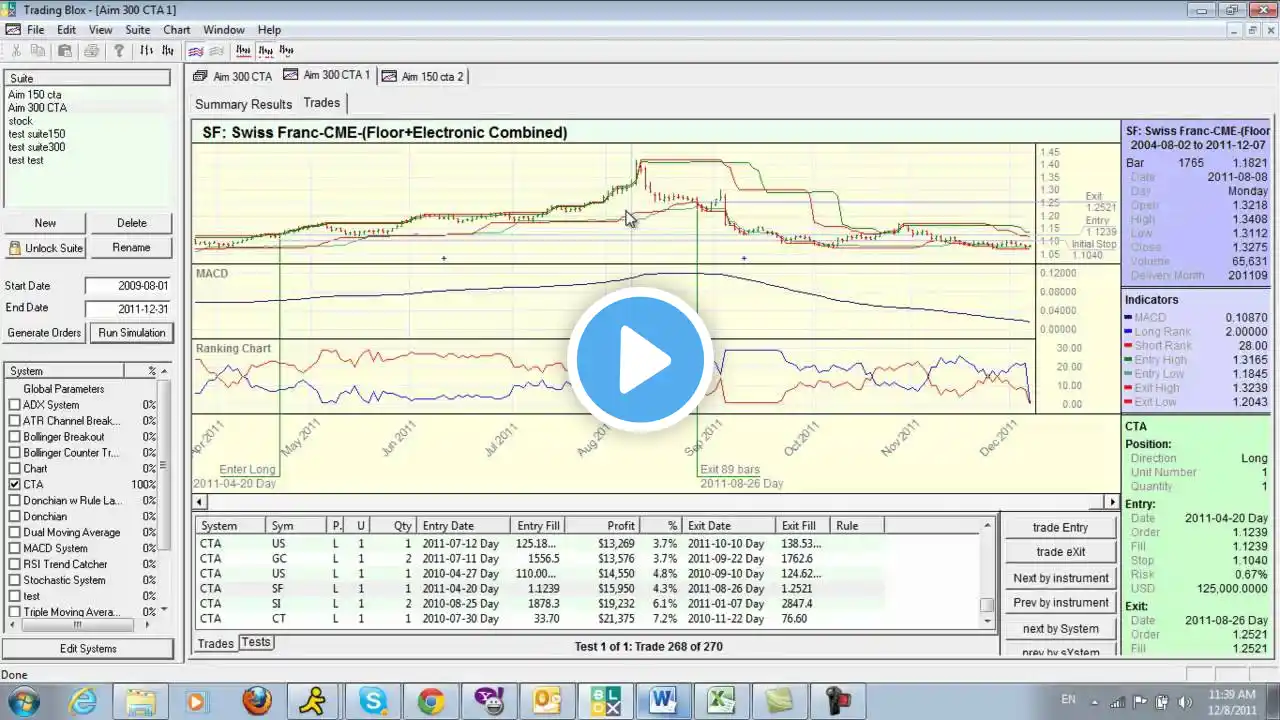Screen dimensions: 1280x720
Task: Click the Prev by instrument button
Action: (1060, 603)
